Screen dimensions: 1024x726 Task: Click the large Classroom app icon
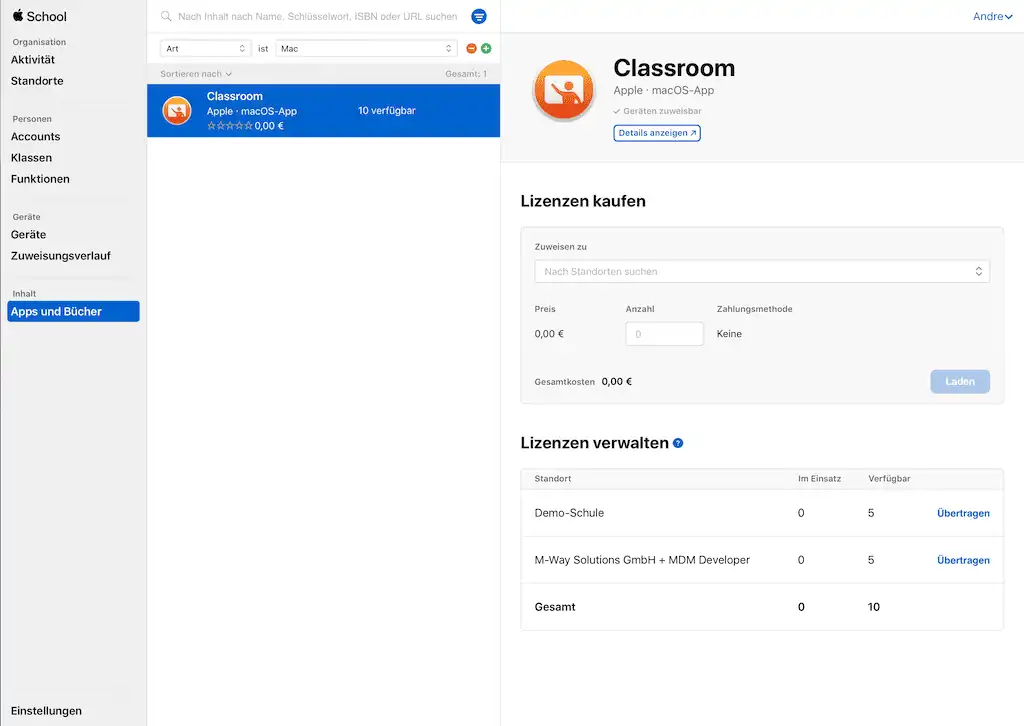point(564,91)
